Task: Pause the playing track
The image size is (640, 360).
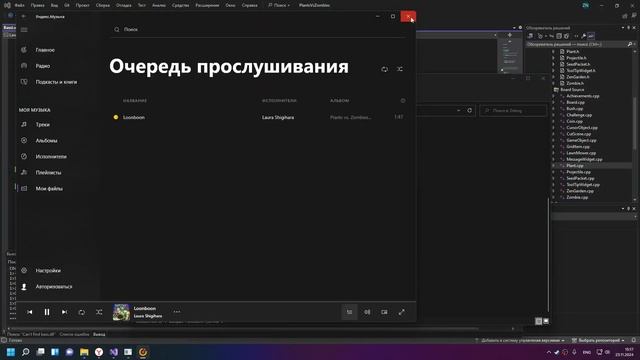Action: point(47,312)
